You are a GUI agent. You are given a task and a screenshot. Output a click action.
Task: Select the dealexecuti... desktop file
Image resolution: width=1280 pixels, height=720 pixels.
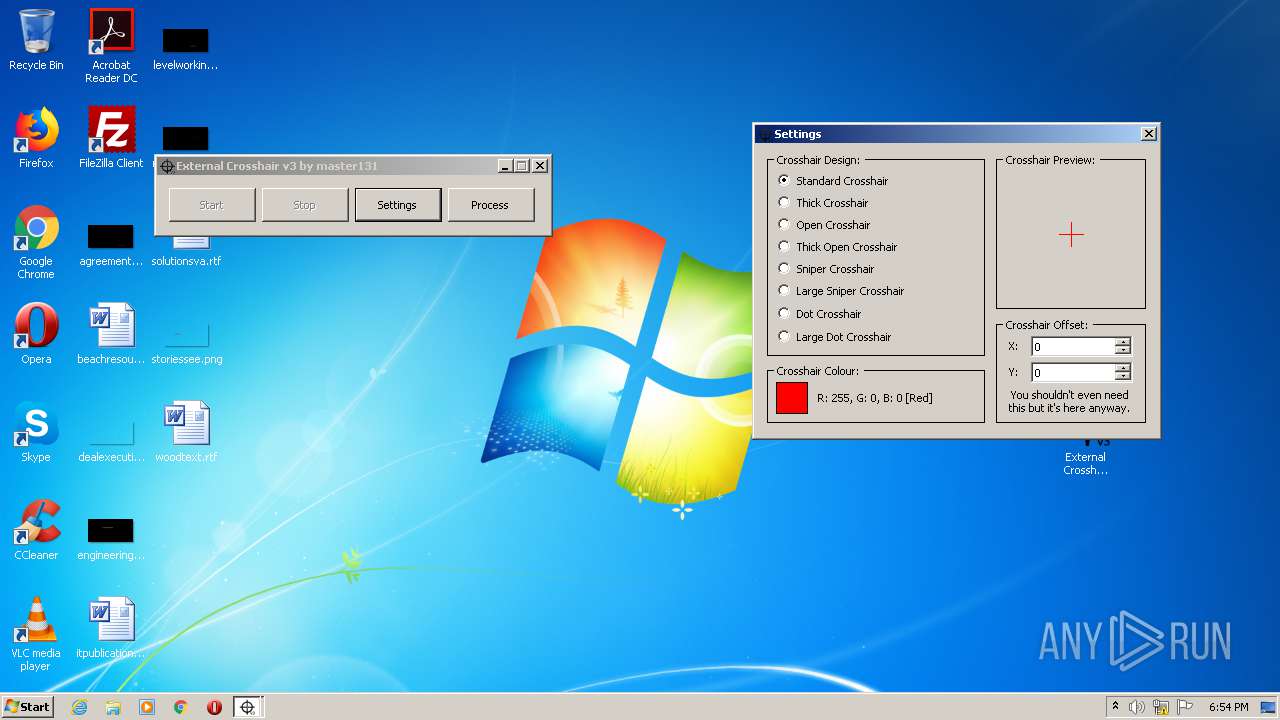111,441
